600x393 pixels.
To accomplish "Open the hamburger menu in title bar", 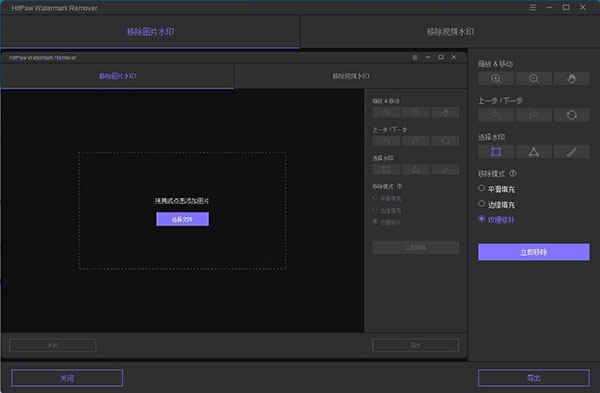I will point(533,7).
